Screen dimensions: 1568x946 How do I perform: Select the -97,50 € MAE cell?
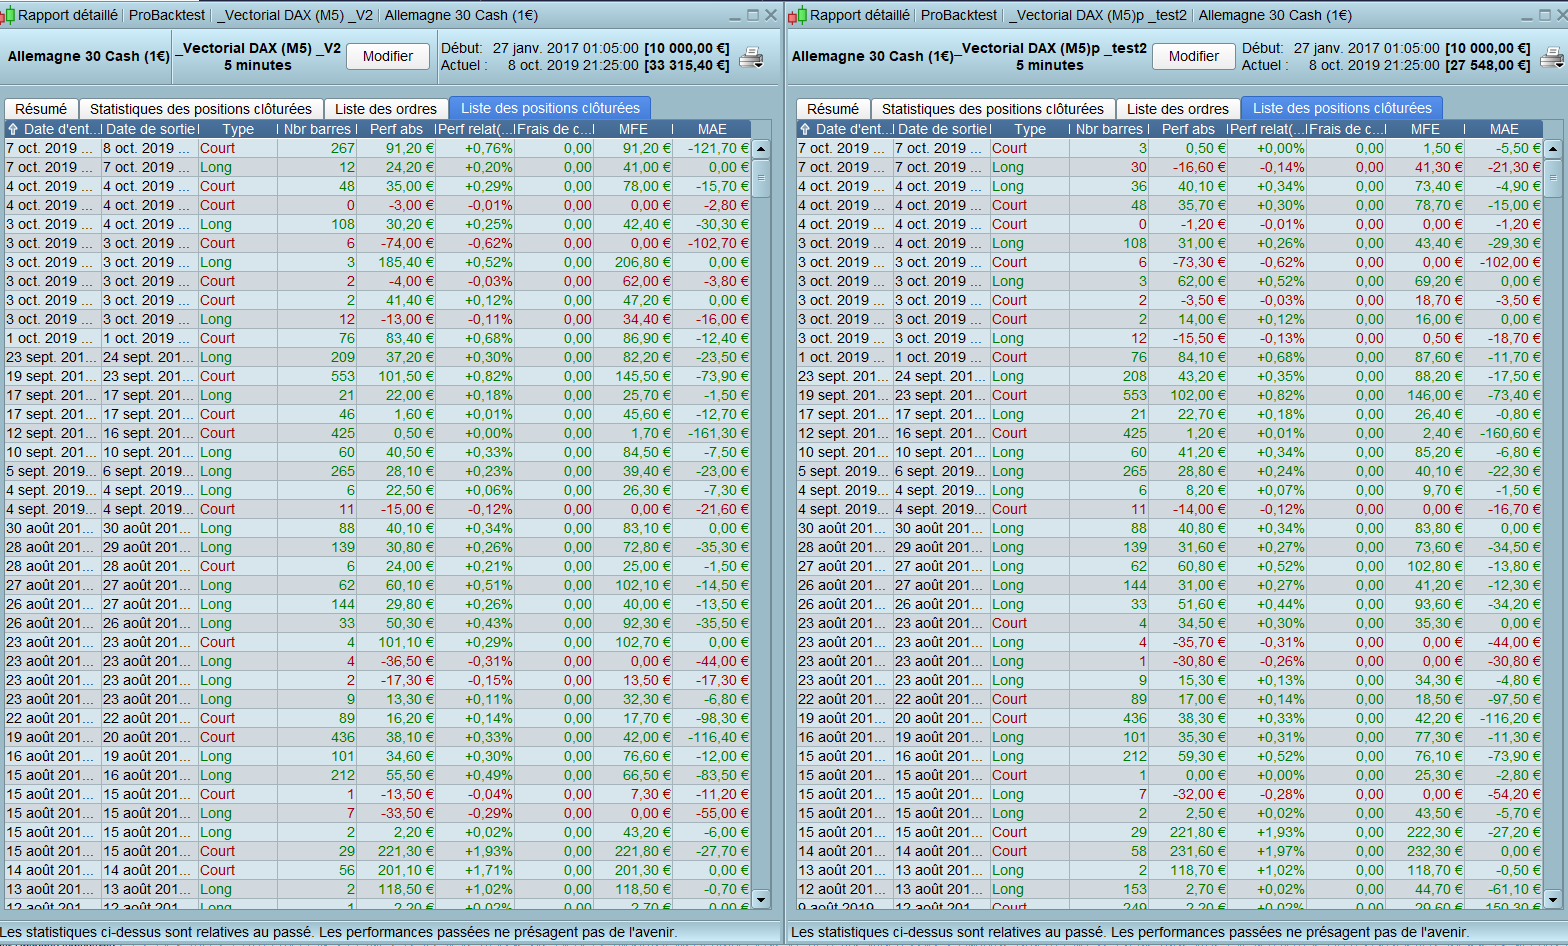pyautogui.click(x=1504, y=699)
